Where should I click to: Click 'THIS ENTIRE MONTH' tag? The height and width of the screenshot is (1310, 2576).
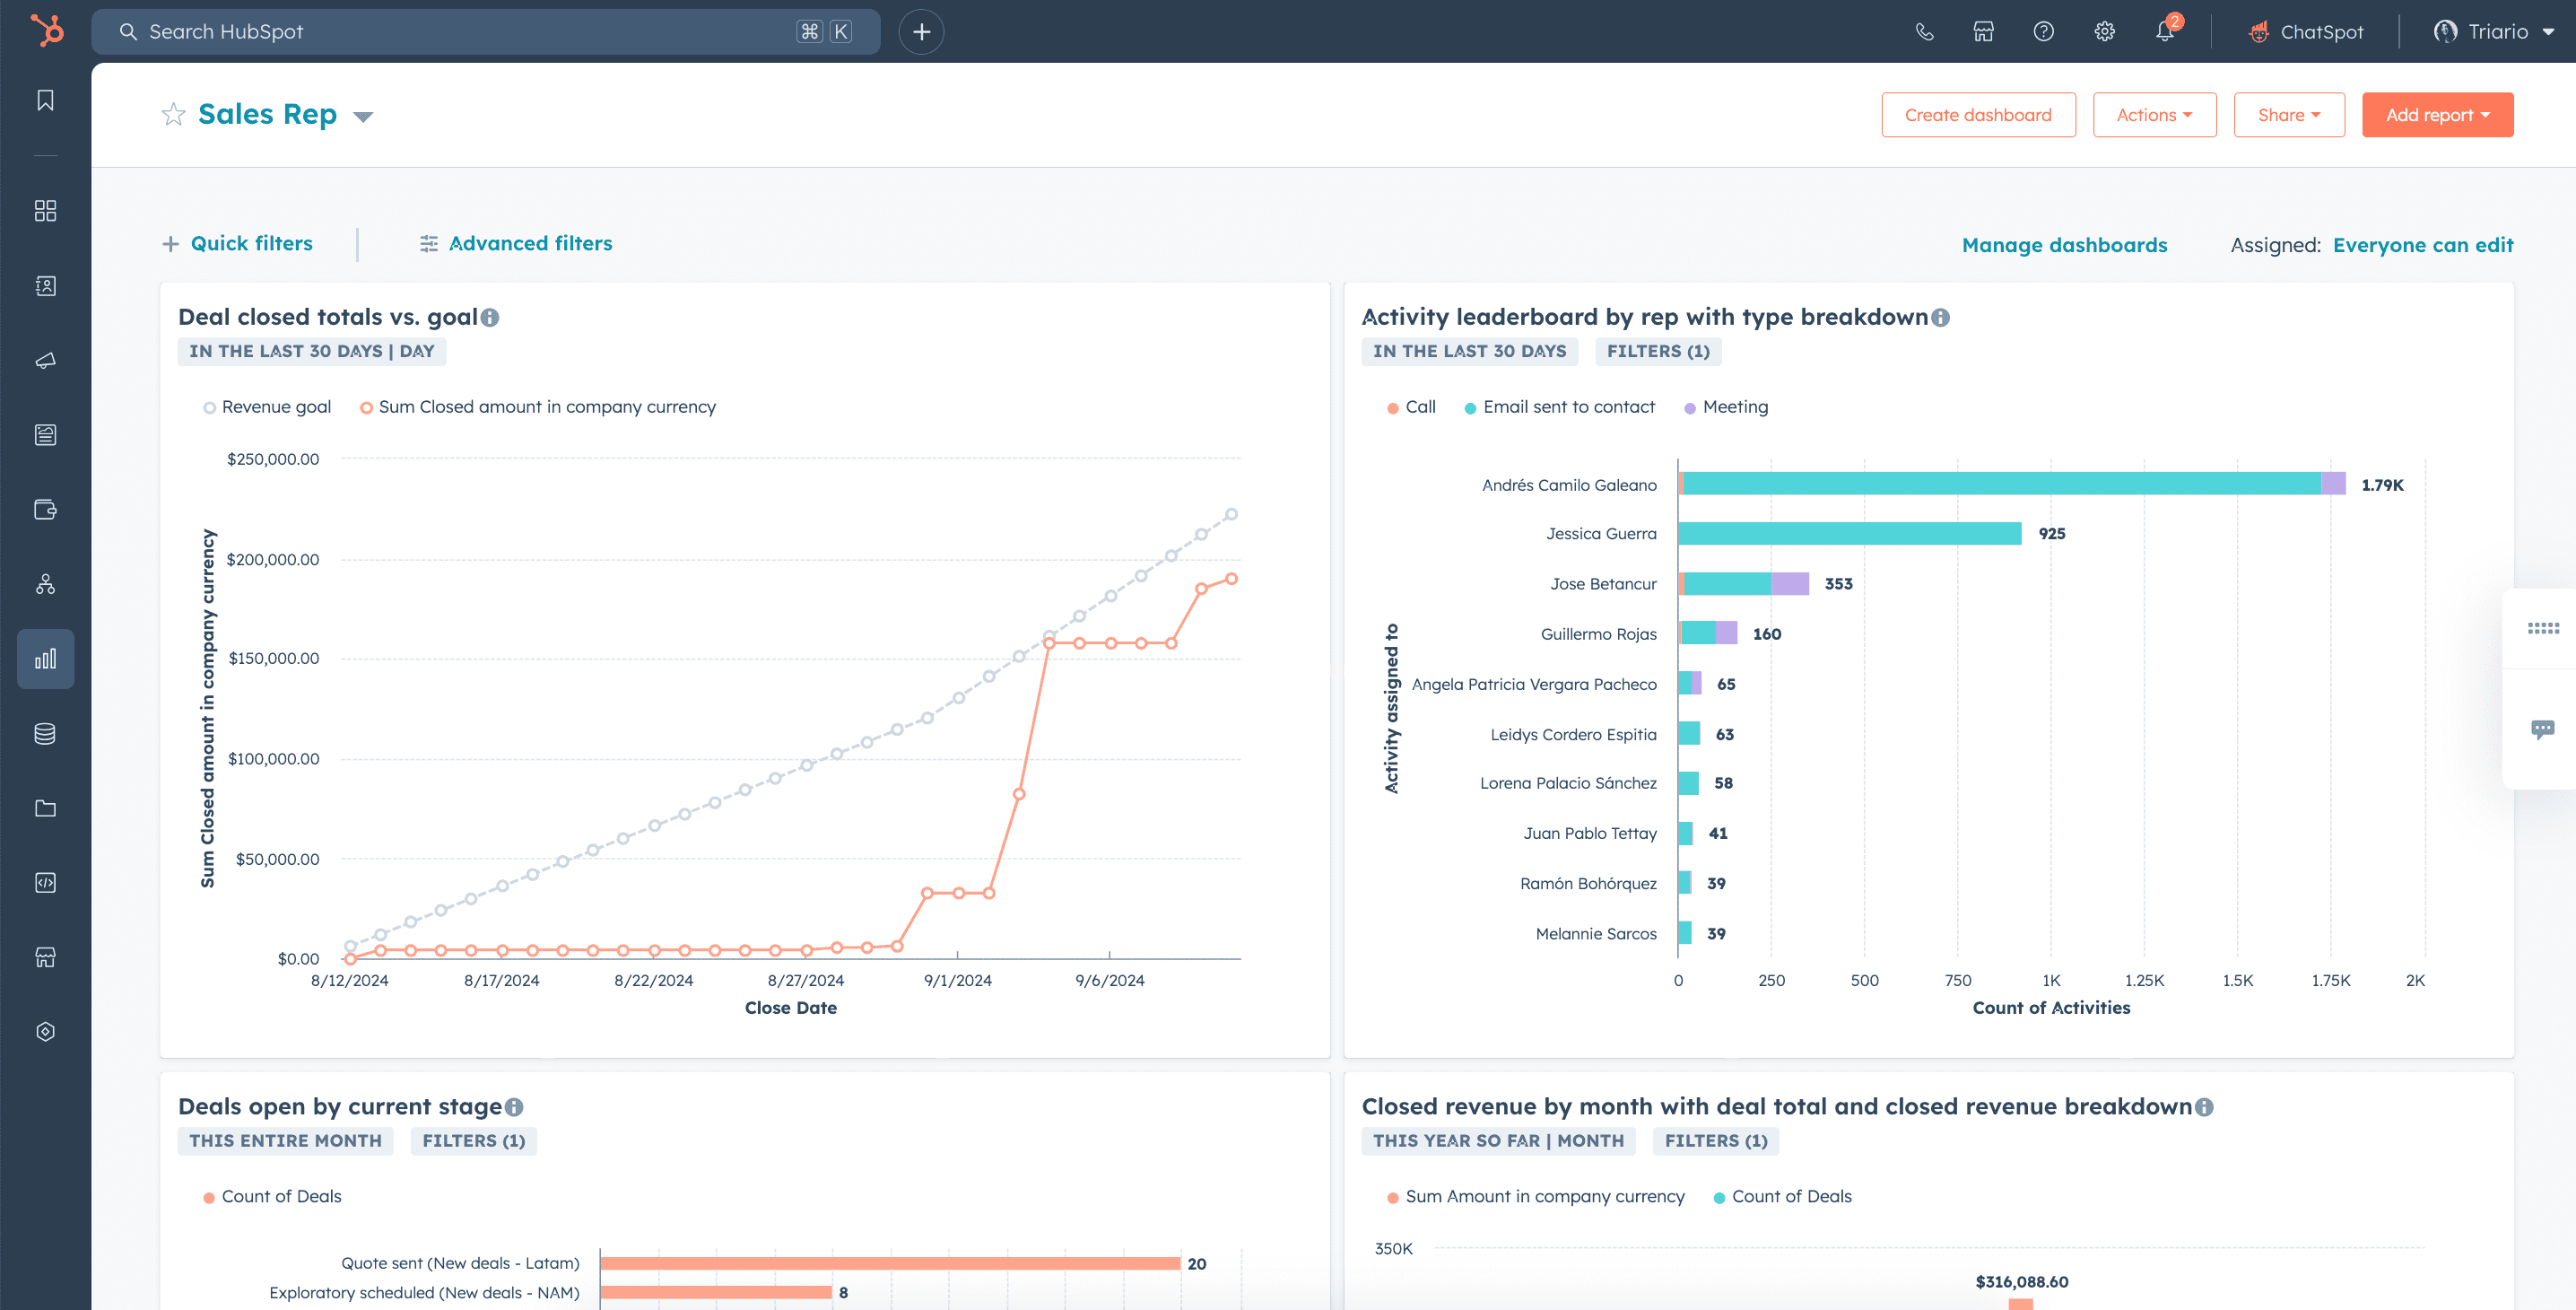pos(285,1141)
